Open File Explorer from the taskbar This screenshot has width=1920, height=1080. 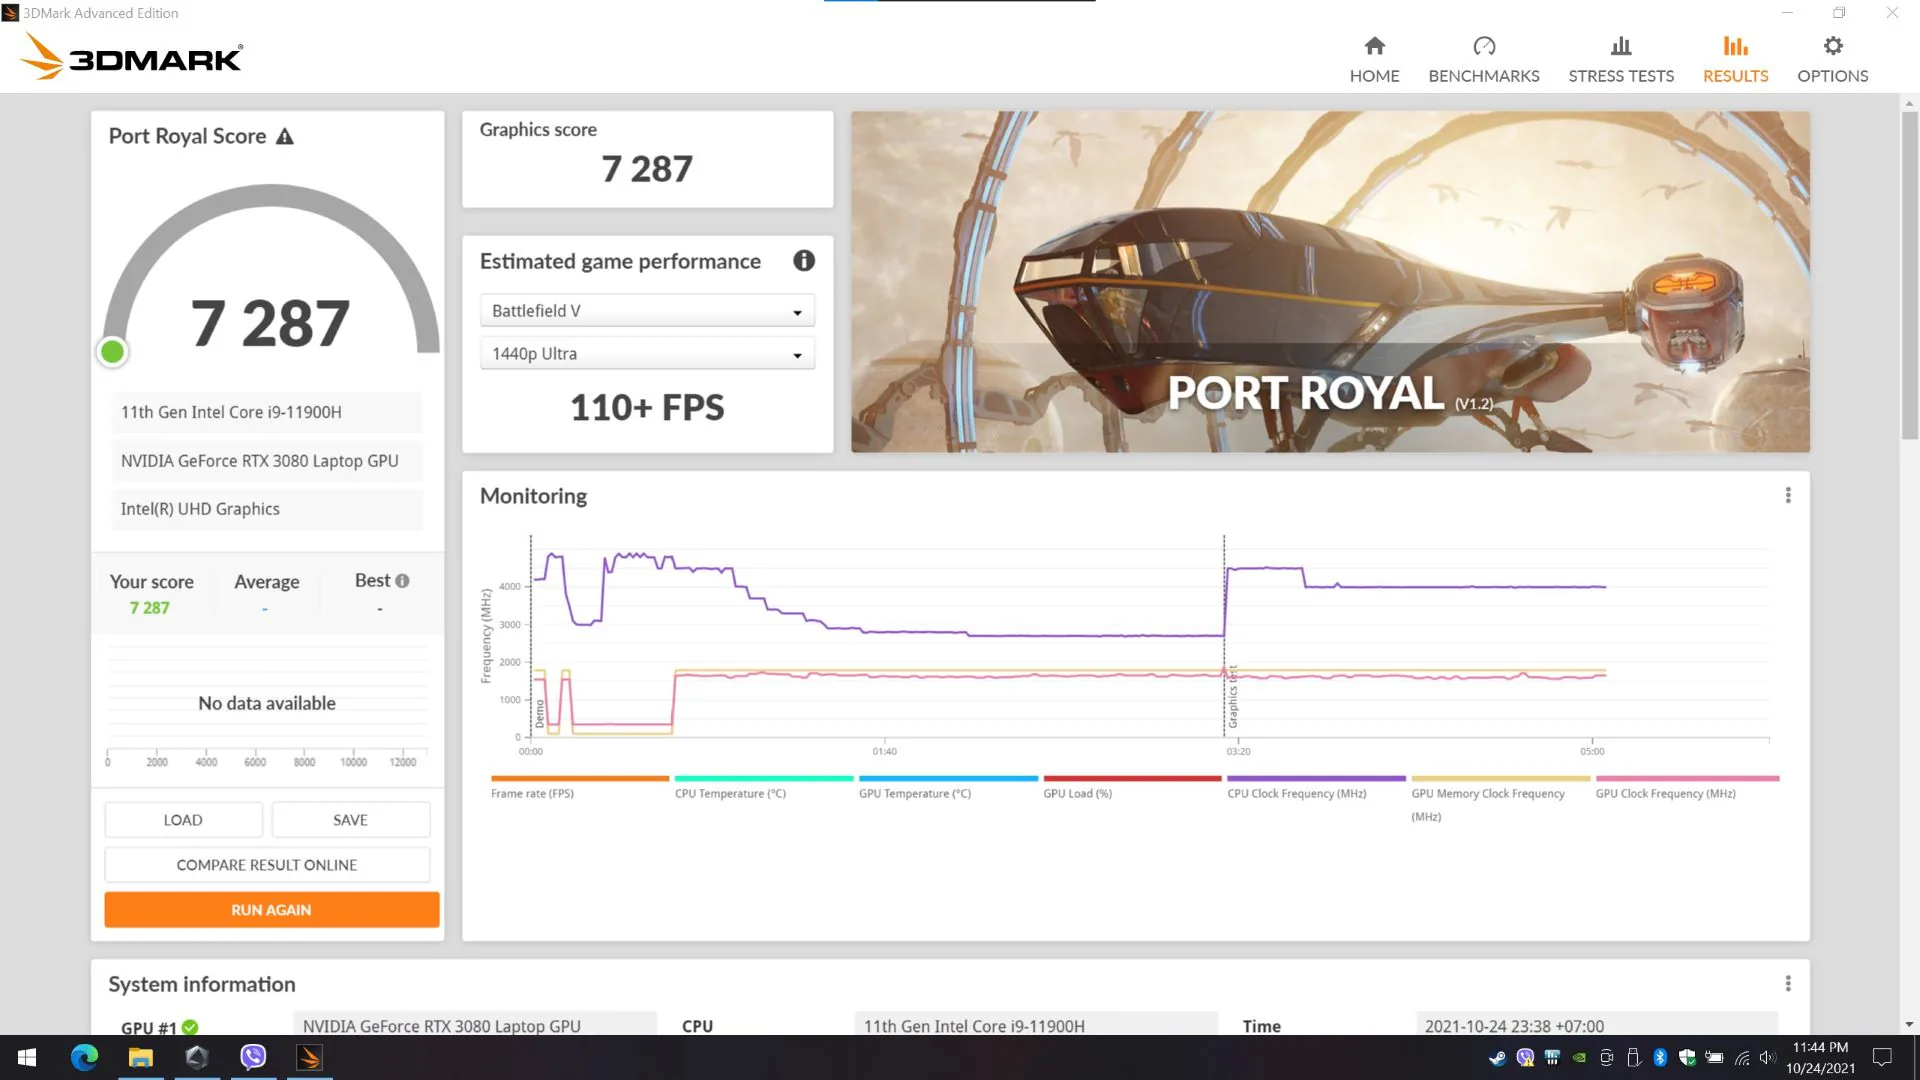click(140, 1057)
